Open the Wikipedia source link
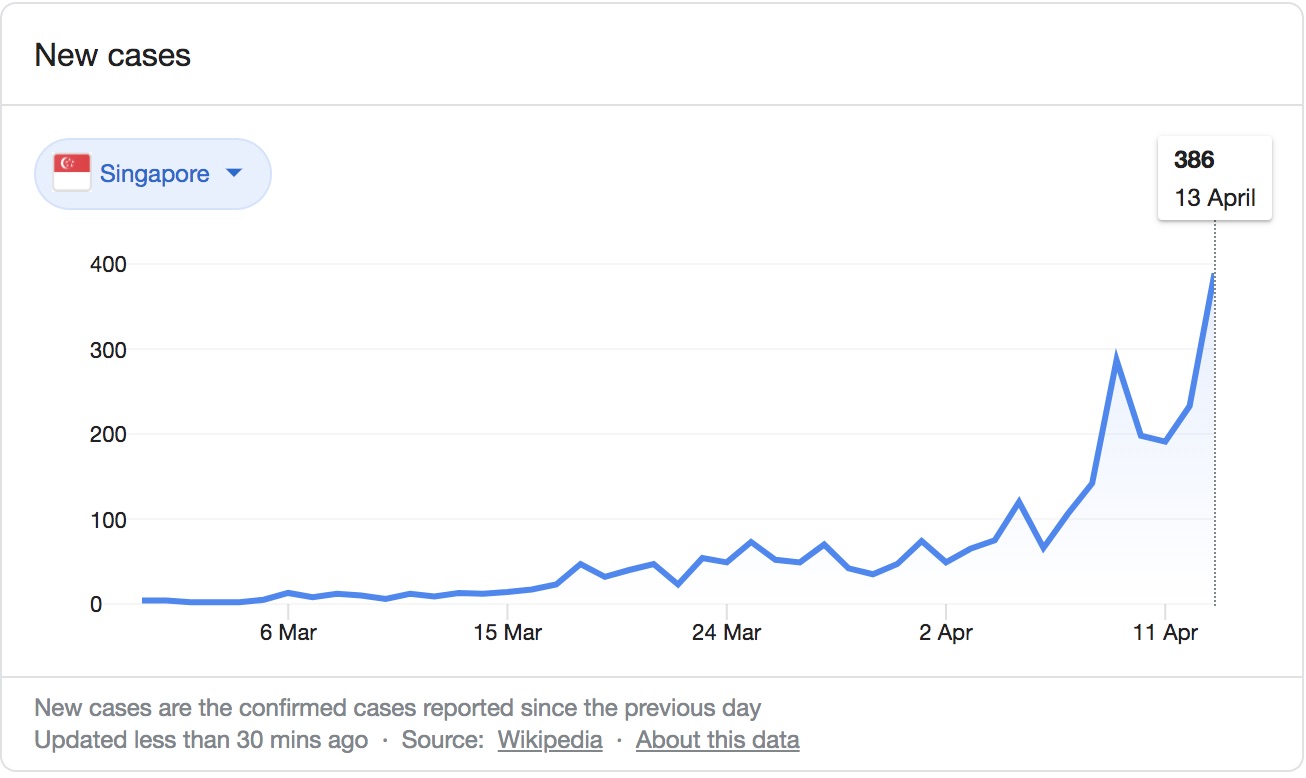Screen dimensions: 1306x778 pyautogui.click(x=550, y=740)
